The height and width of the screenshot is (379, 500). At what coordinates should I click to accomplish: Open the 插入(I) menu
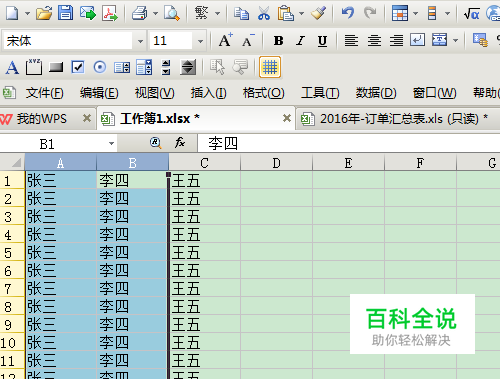pos(208,93)
